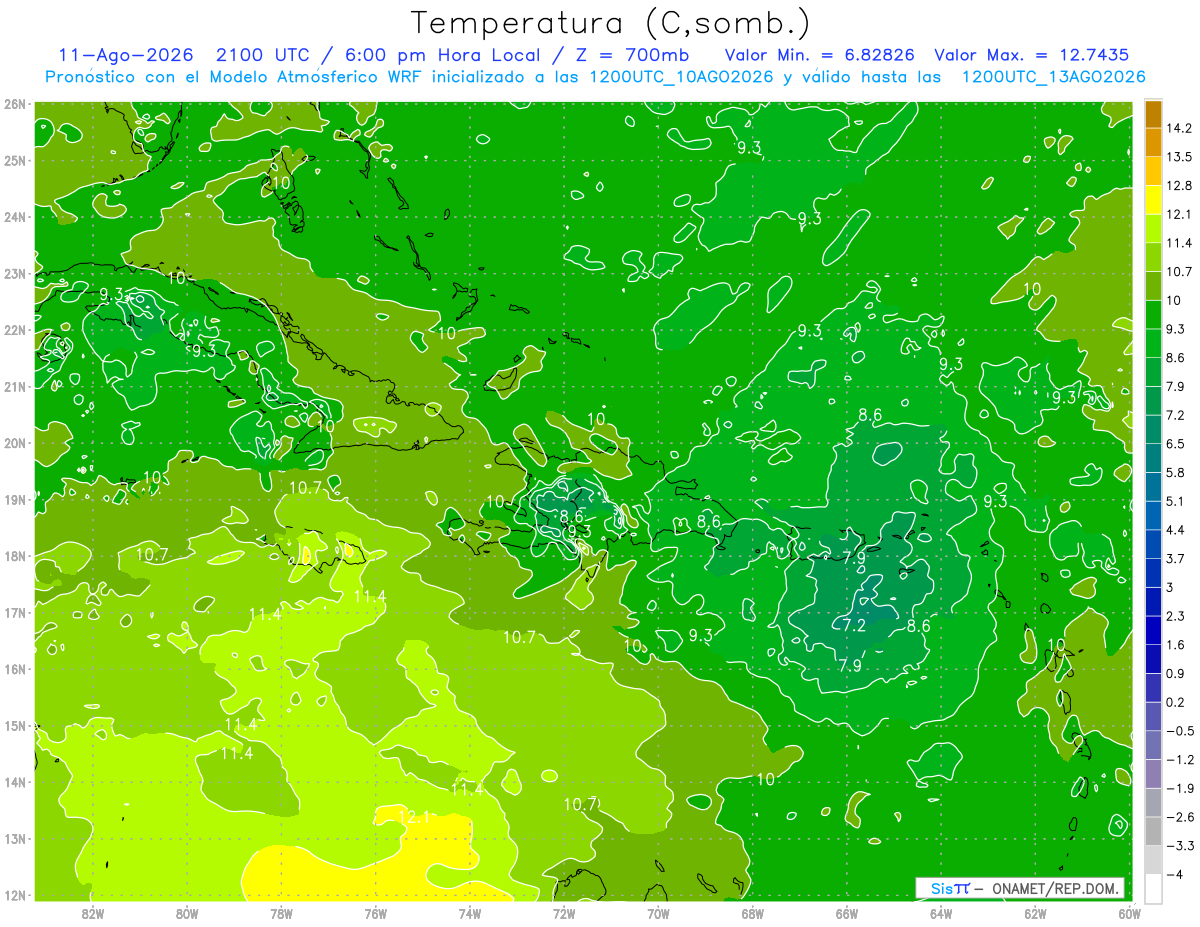The width and height of the screenshot is (1200, 927).
Task: Pick the yellow legend swatch between 12.1 and 12.8
Action: tap(1153, 199)
